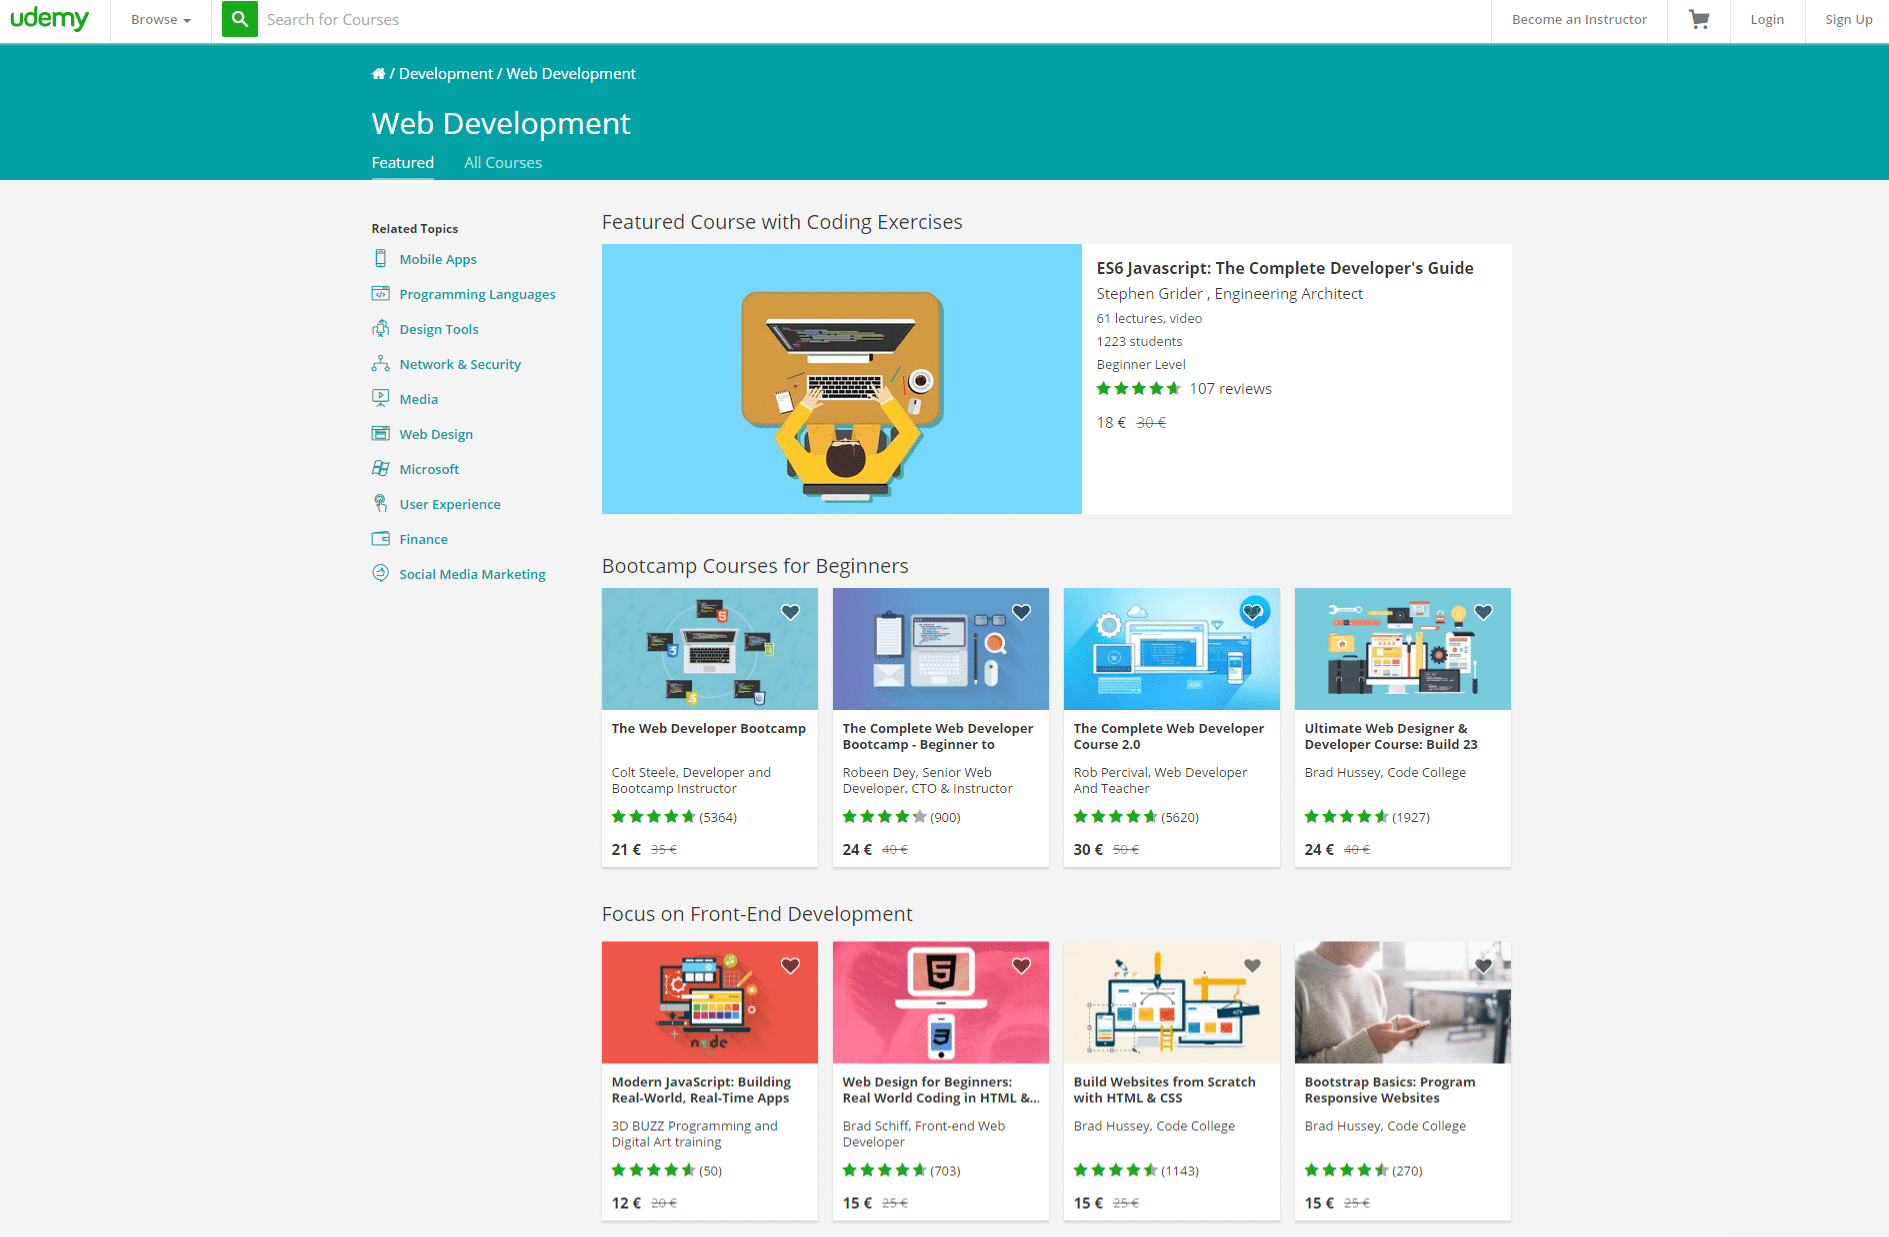Toggle wishlist heart on The Web Developer Bootcamp
The image size is (1889, 1237).
pos(790,612)
